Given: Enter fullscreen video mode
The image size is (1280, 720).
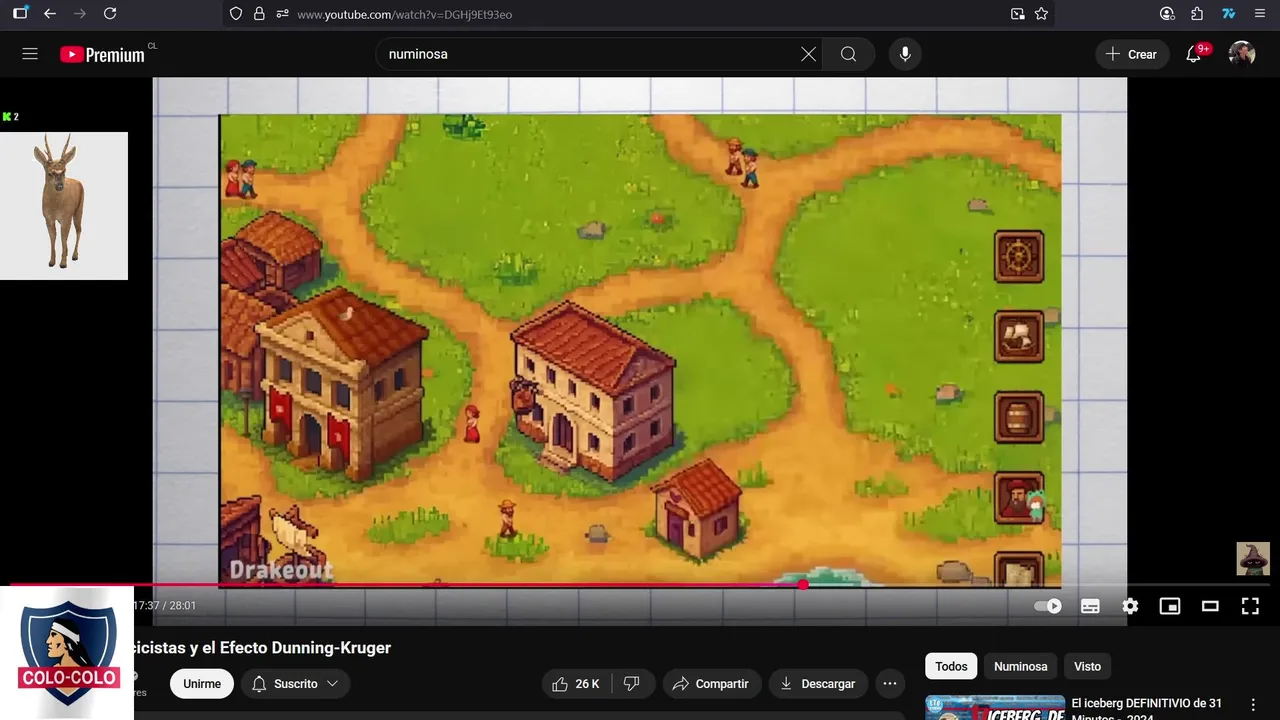Looking at the screenshot, I should click(x=1250, y=606).
